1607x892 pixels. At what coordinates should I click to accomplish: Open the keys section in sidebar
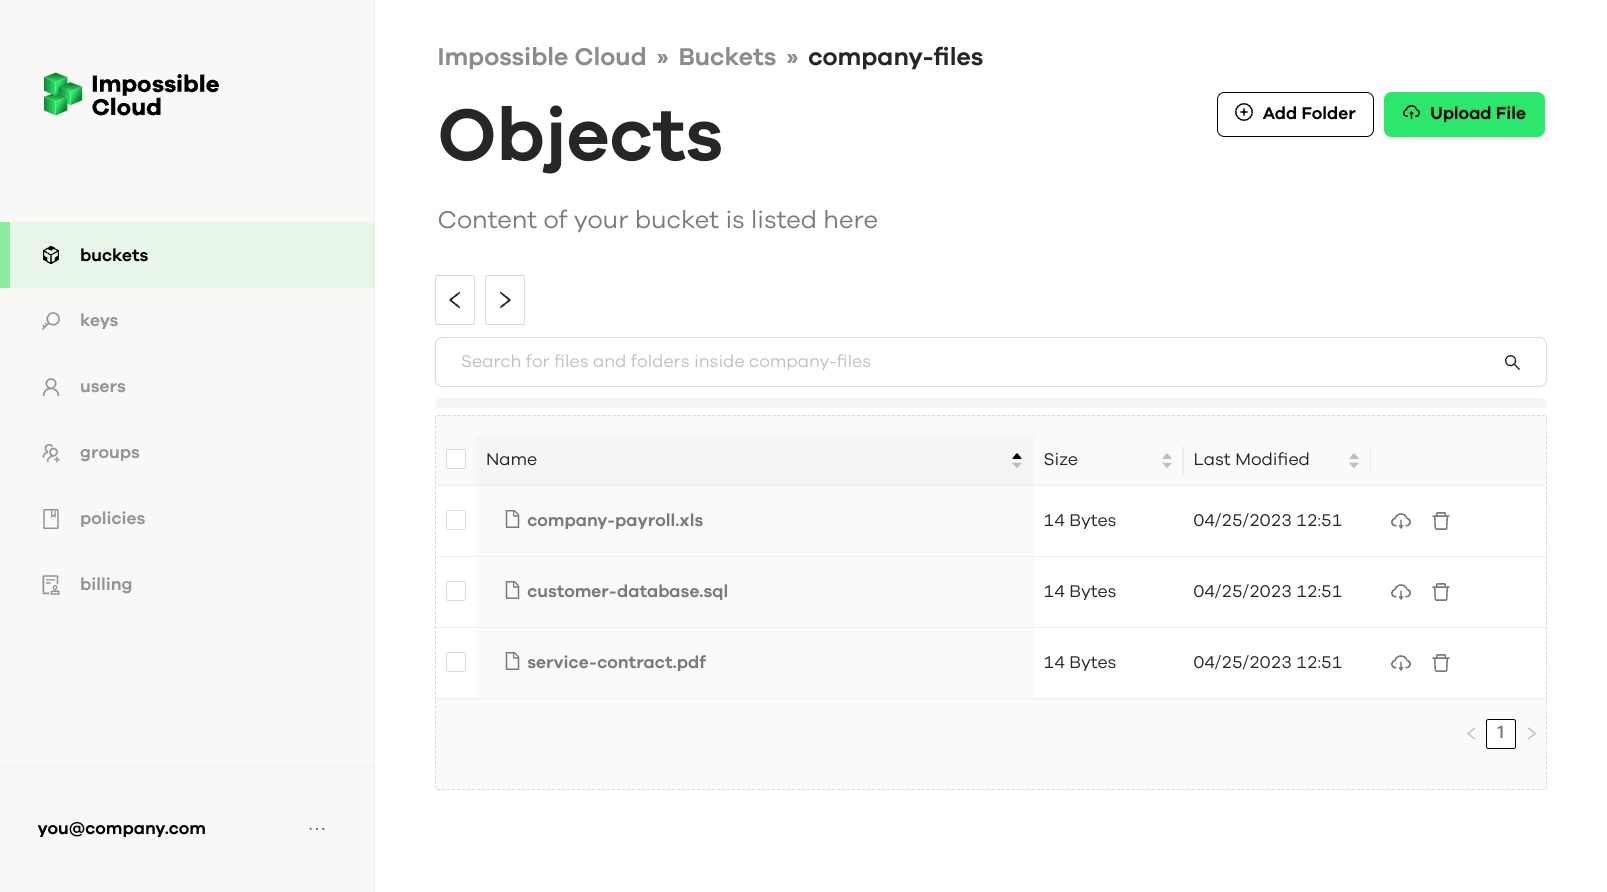tap(99, 321)
